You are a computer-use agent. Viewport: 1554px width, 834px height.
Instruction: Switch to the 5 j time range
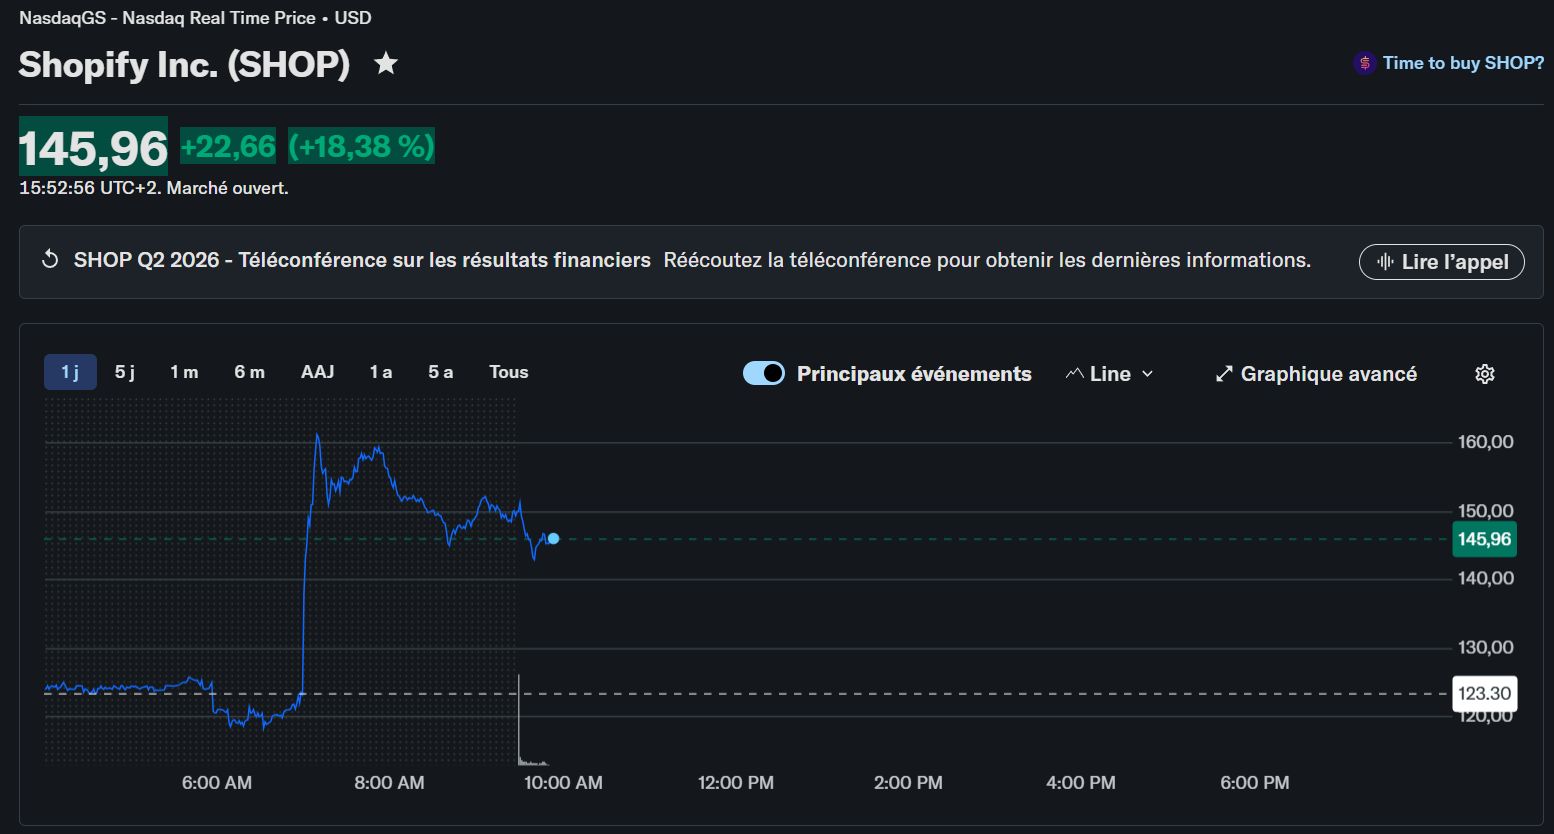coord(125,372)
